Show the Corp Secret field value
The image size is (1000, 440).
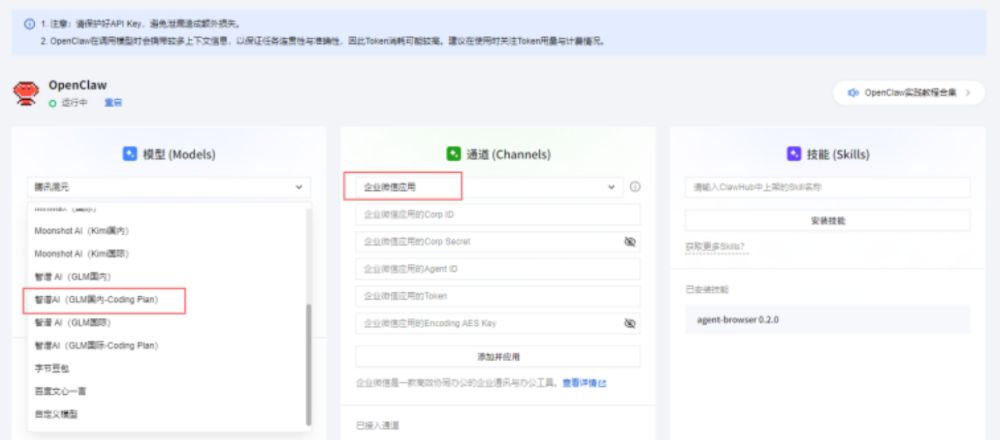click(630, 242)
